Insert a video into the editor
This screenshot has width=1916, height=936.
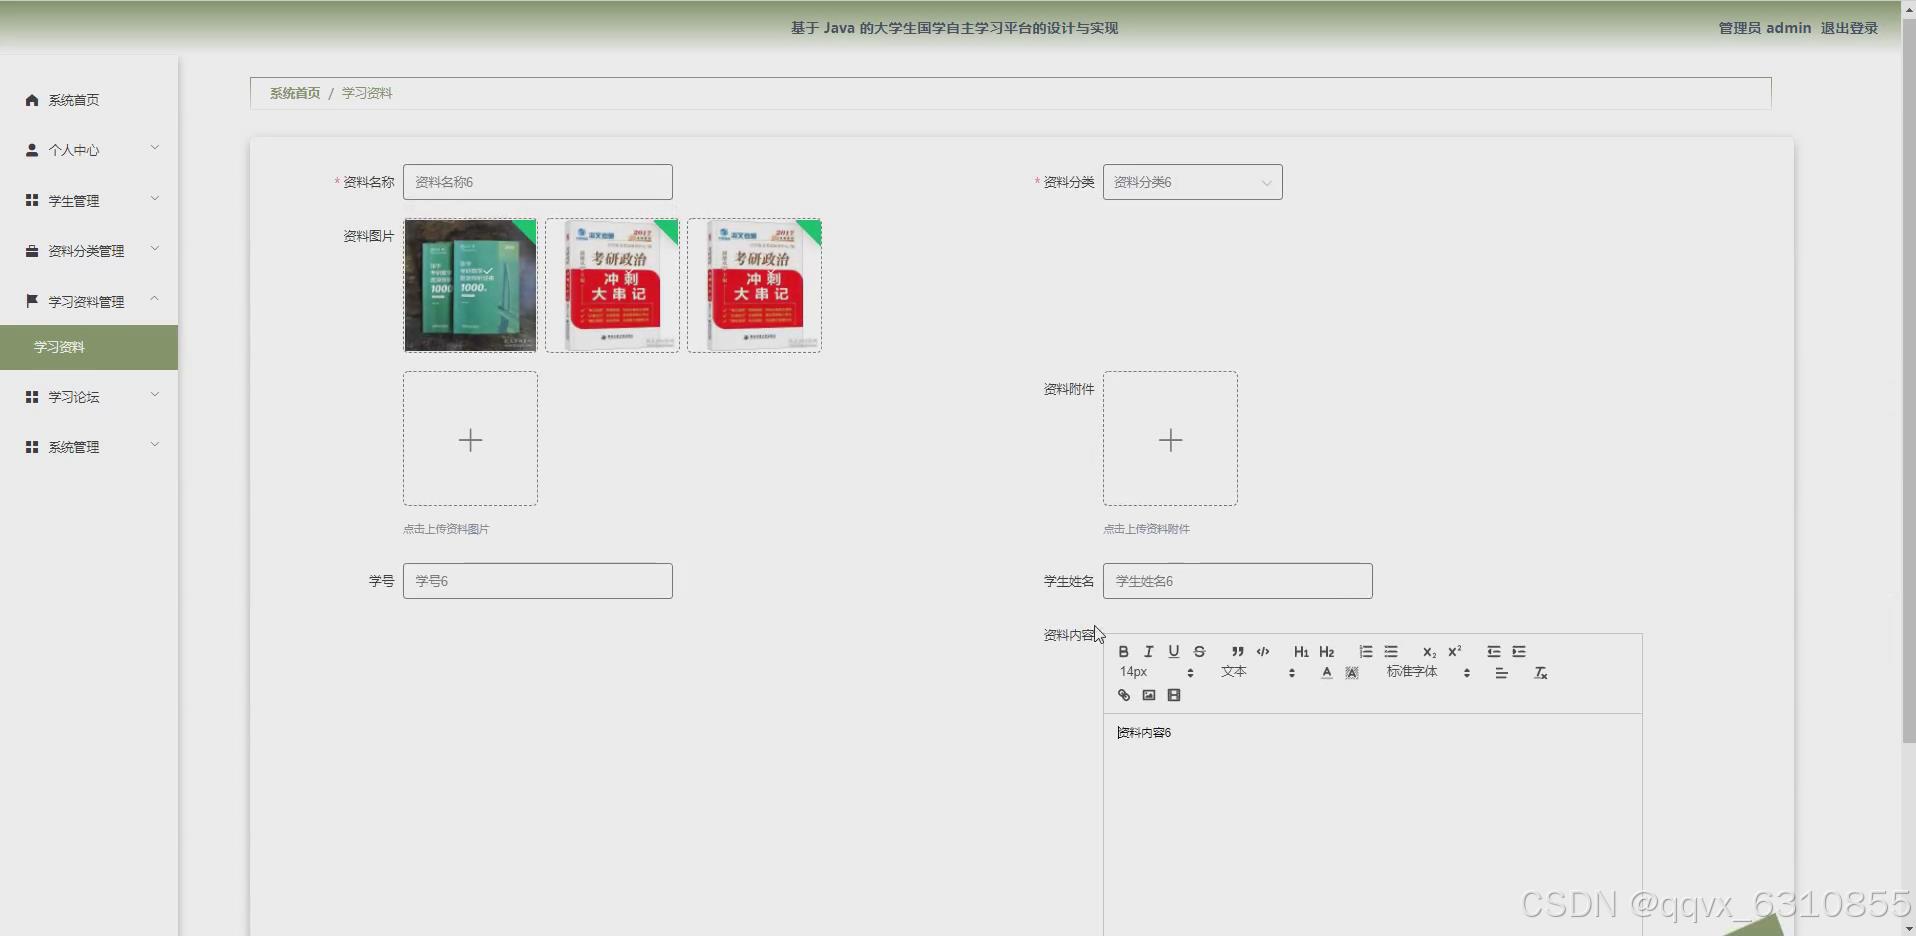[x=1174, y=695]
